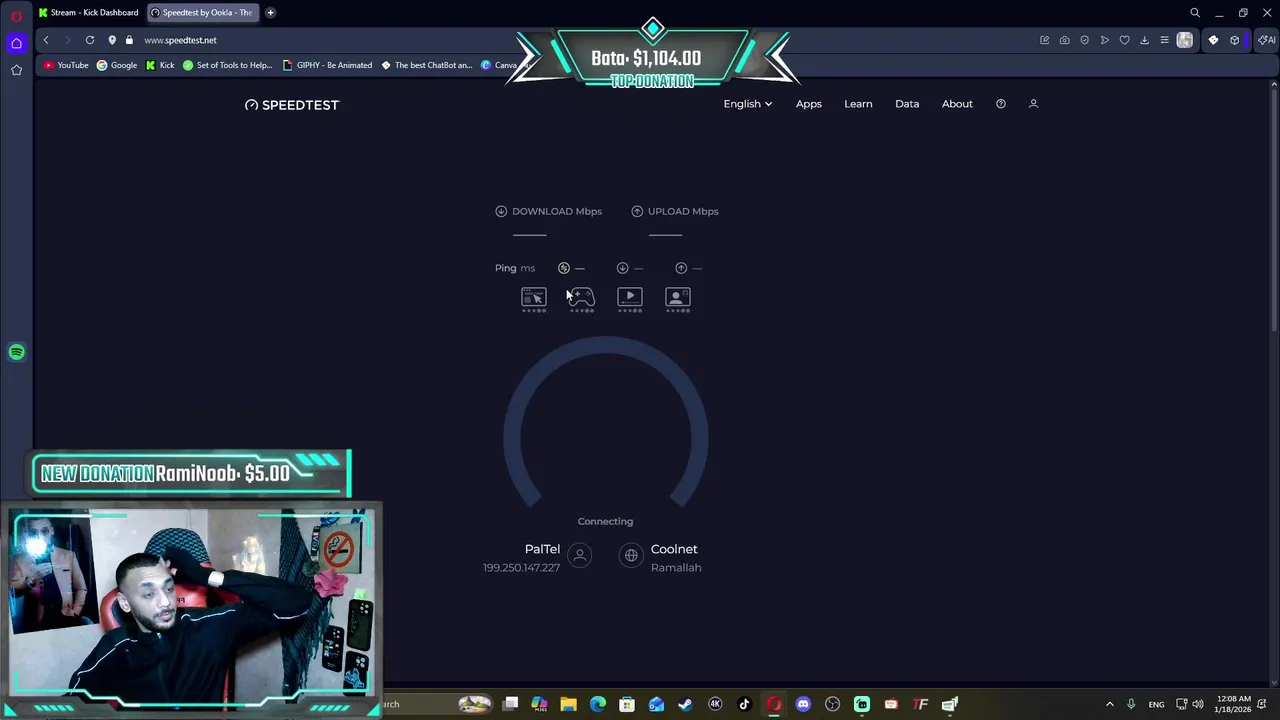Open a new browser tab

[270, 13]
